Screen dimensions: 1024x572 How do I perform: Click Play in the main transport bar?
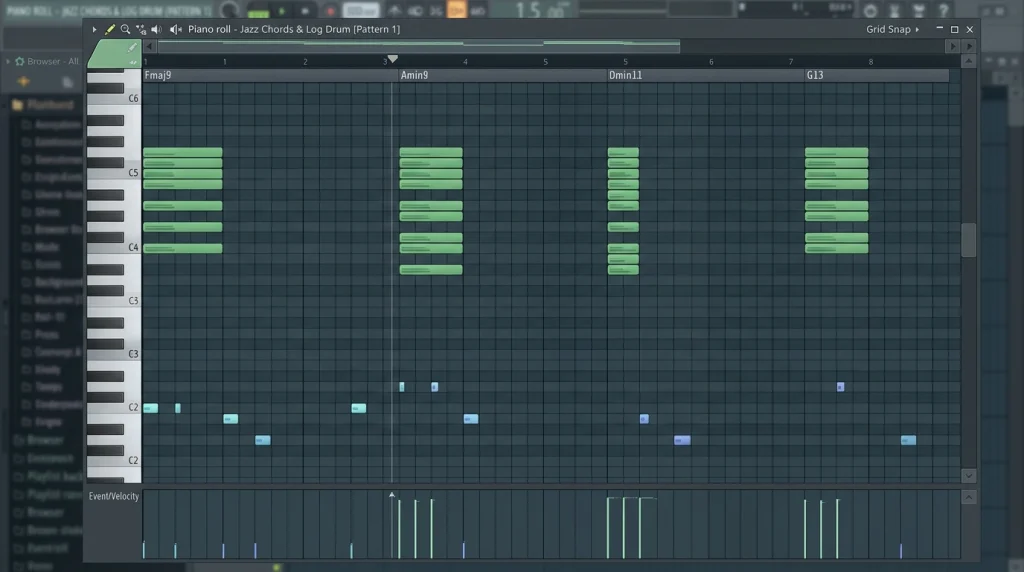tap(282, 11)
